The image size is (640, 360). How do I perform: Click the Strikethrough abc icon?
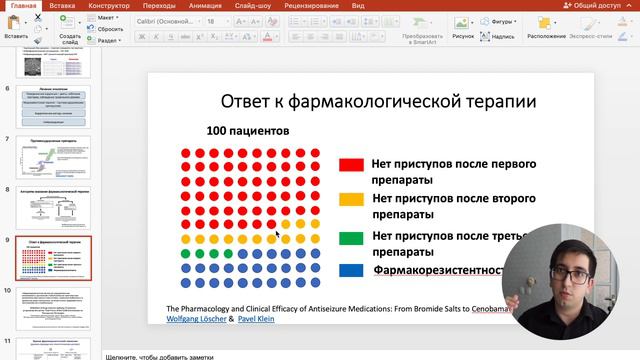click(185, 37)
